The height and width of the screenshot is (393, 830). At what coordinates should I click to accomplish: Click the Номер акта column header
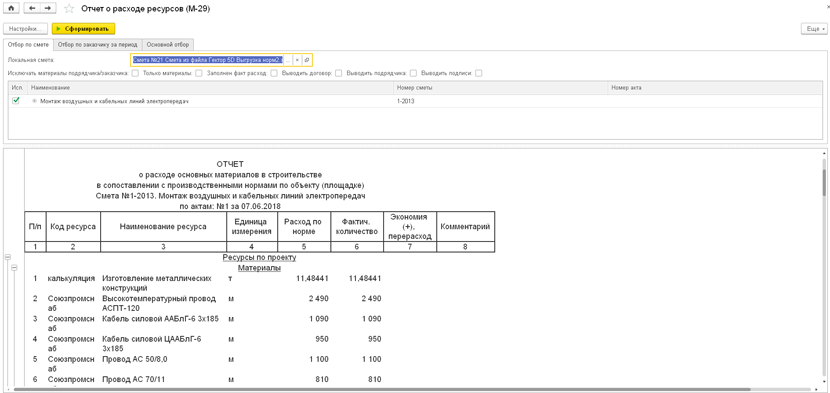coord(715,87)
